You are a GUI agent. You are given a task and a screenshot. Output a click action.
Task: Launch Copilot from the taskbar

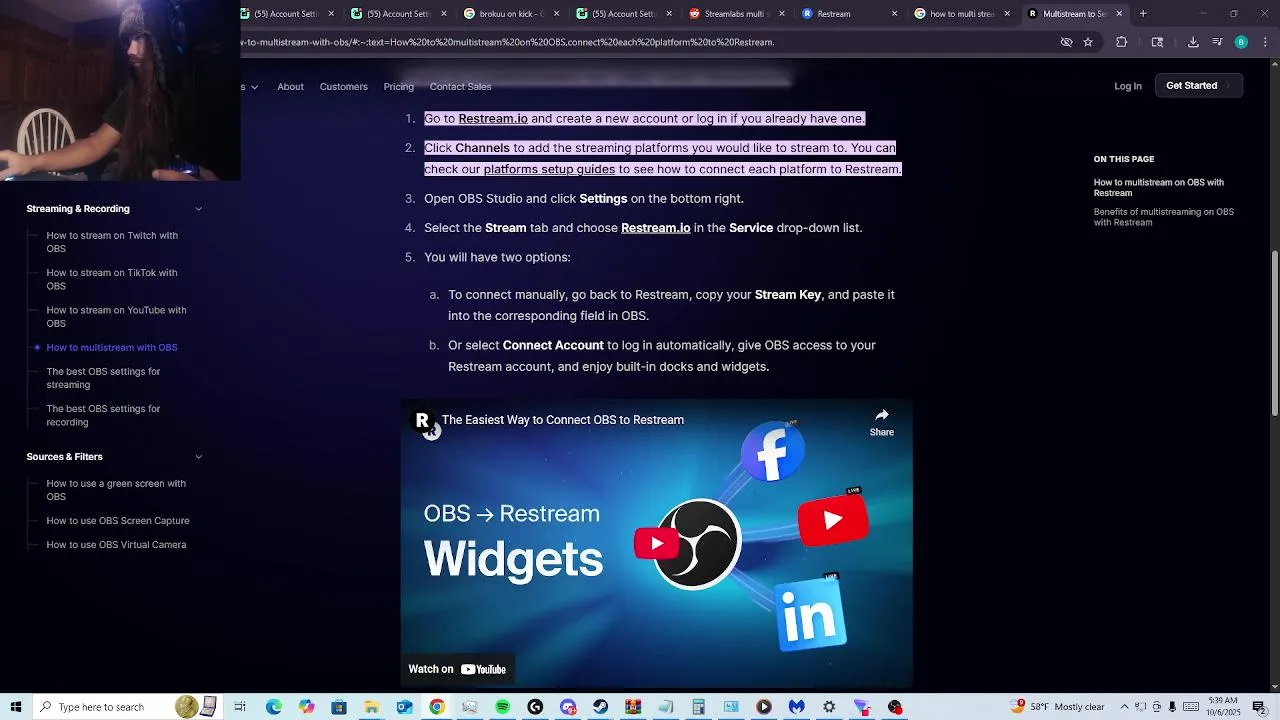coord(306,707)
